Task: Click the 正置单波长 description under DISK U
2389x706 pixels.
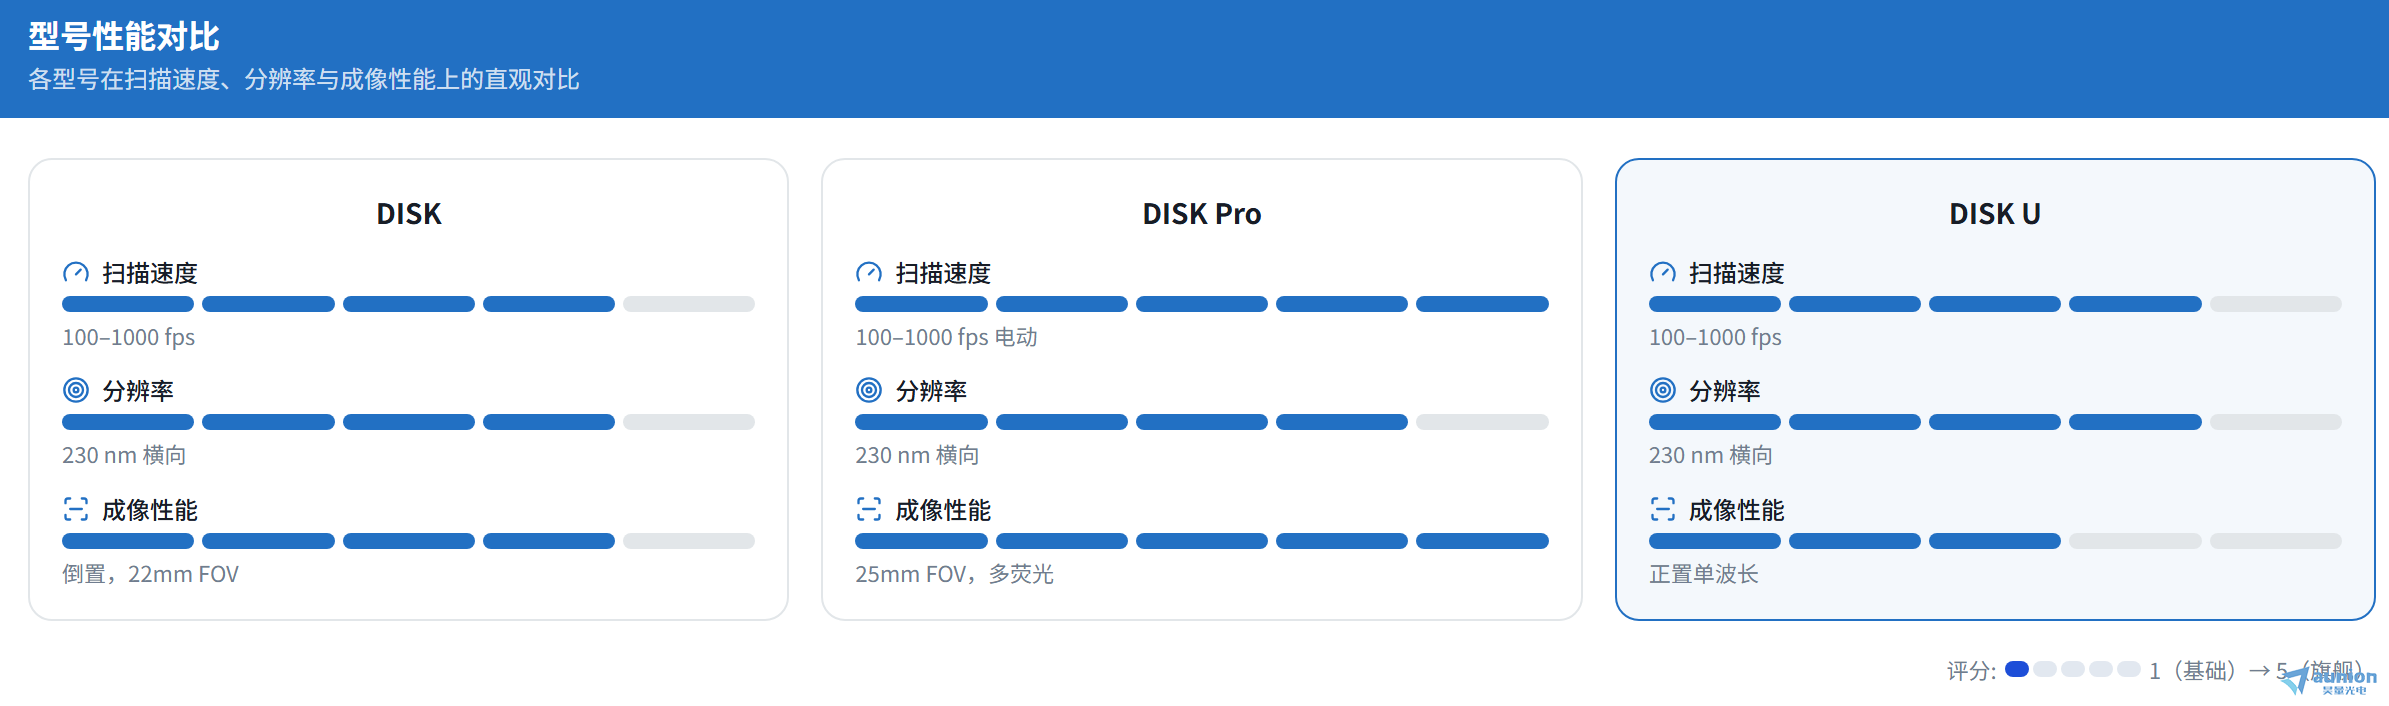Action: (1704, 574)
